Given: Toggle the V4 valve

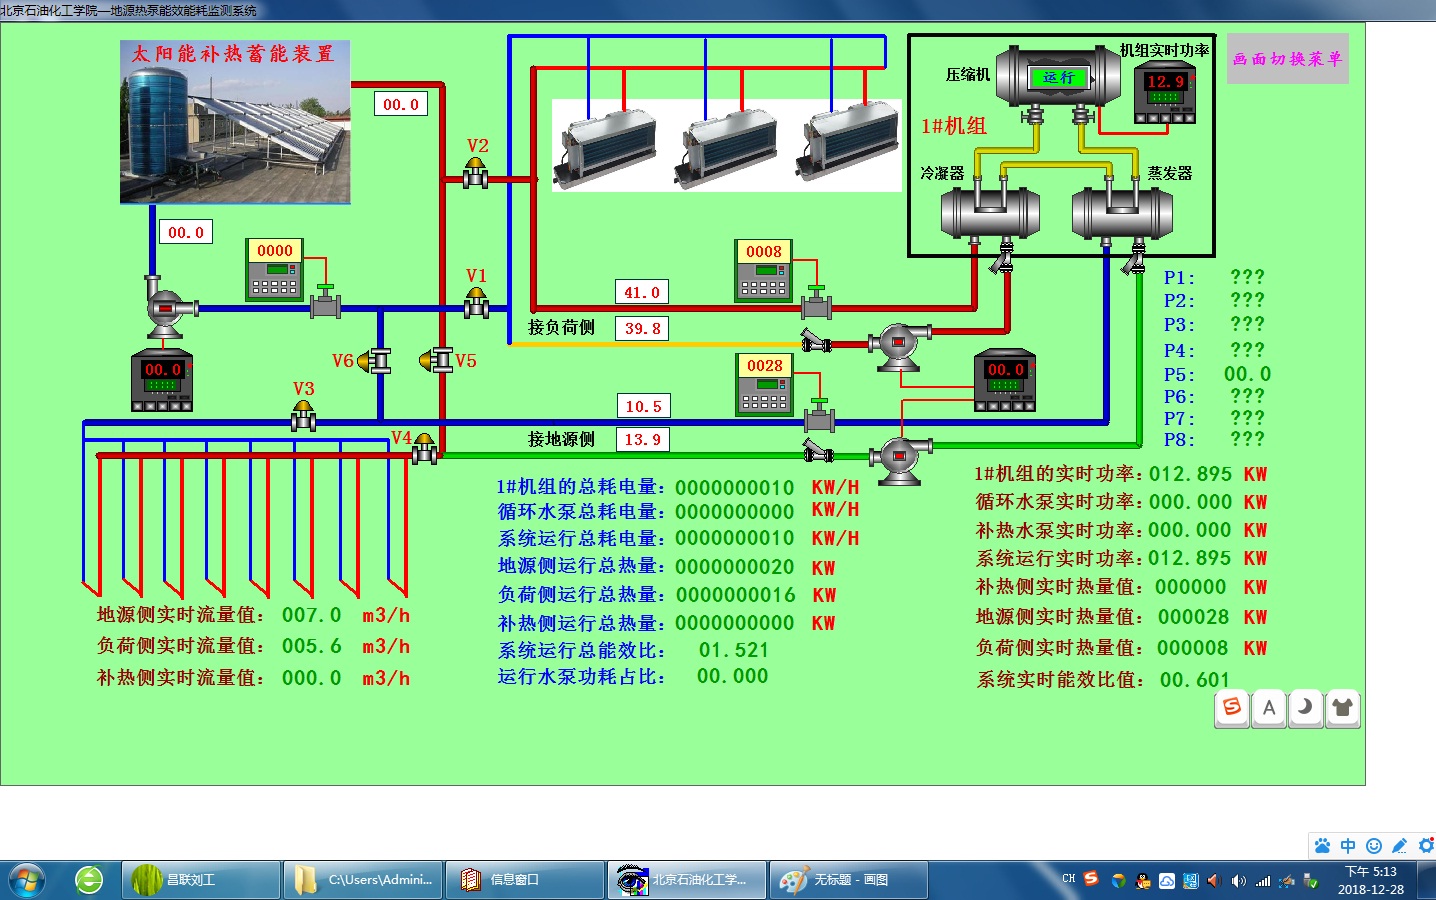Looking at the screenshot, I should pos(424,449).
